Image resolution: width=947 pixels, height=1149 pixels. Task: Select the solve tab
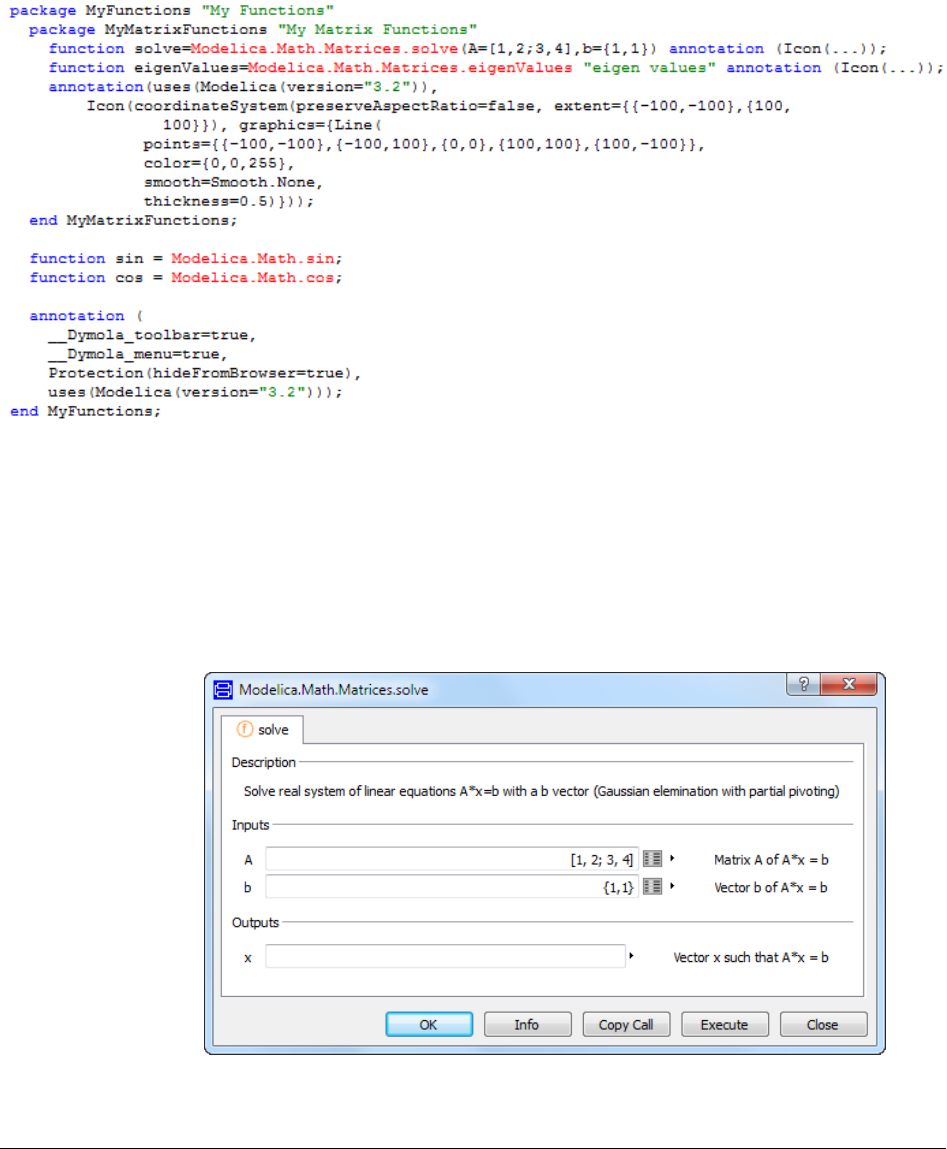262,730
